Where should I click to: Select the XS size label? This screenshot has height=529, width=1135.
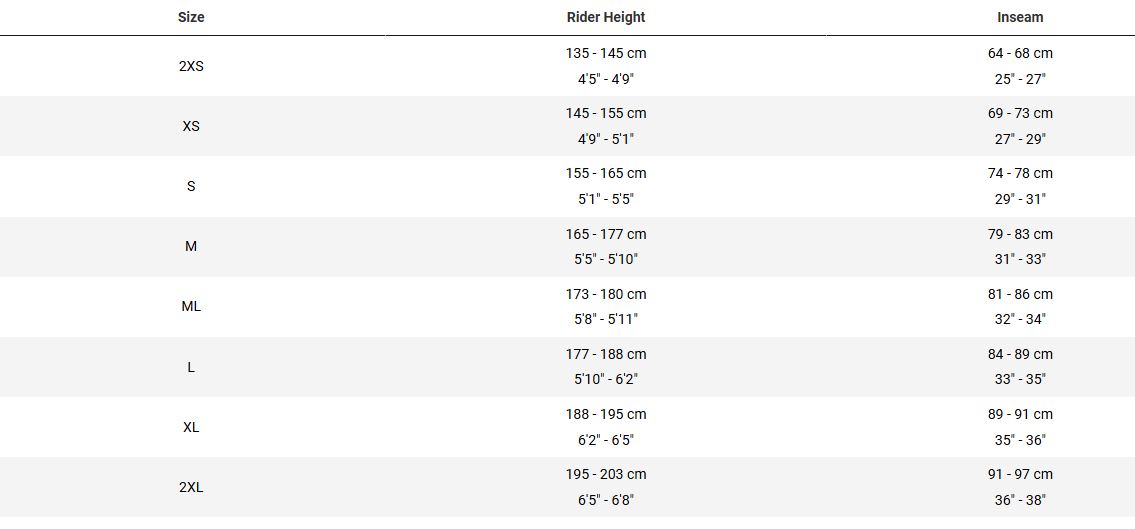click(191, 126)
